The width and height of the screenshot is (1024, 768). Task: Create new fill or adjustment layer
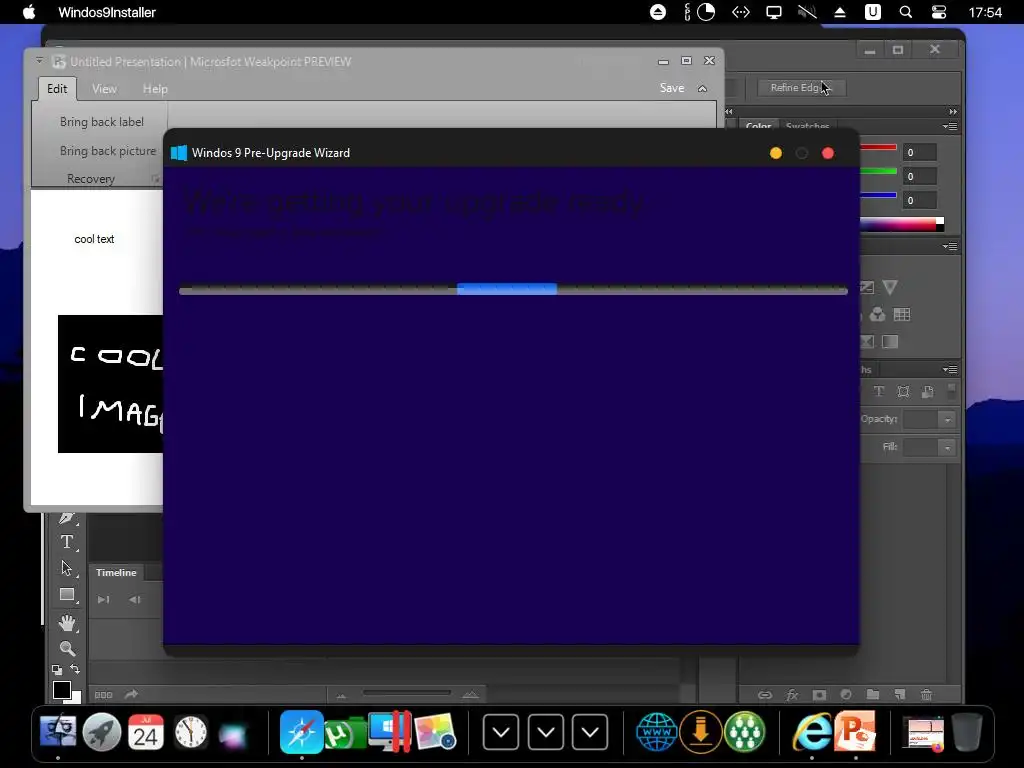point(846,695)
